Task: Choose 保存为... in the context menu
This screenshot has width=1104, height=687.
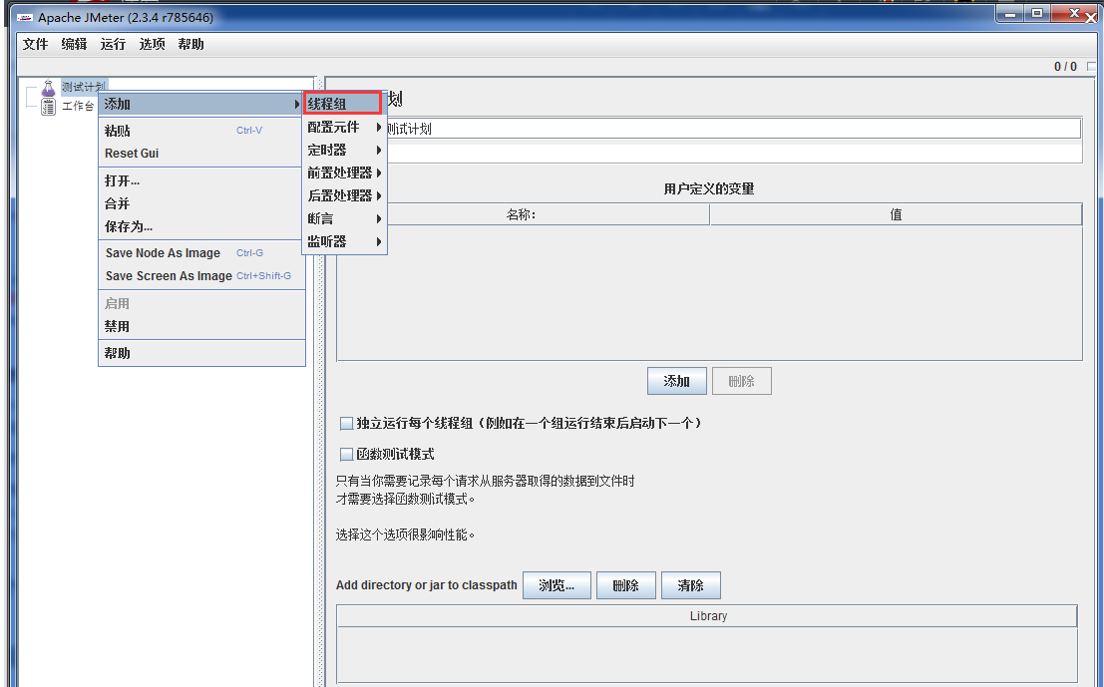Action: pyautogui.click(x=129, y=226)
